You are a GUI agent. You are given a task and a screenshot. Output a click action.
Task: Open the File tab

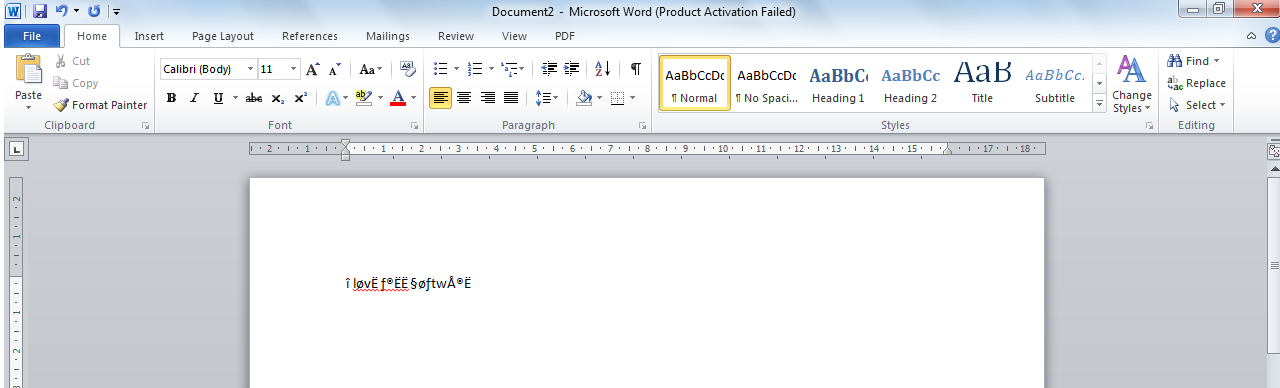click(x=31, y=36)
